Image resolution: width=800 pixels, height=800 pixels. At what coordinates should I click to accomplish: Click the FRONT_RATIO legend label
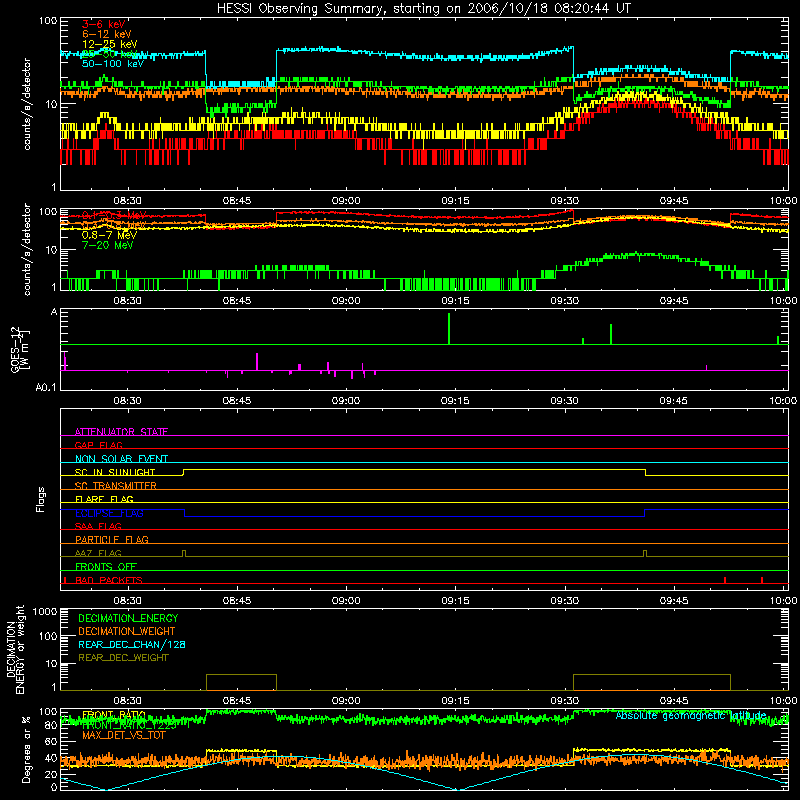[x=114, y=715]
